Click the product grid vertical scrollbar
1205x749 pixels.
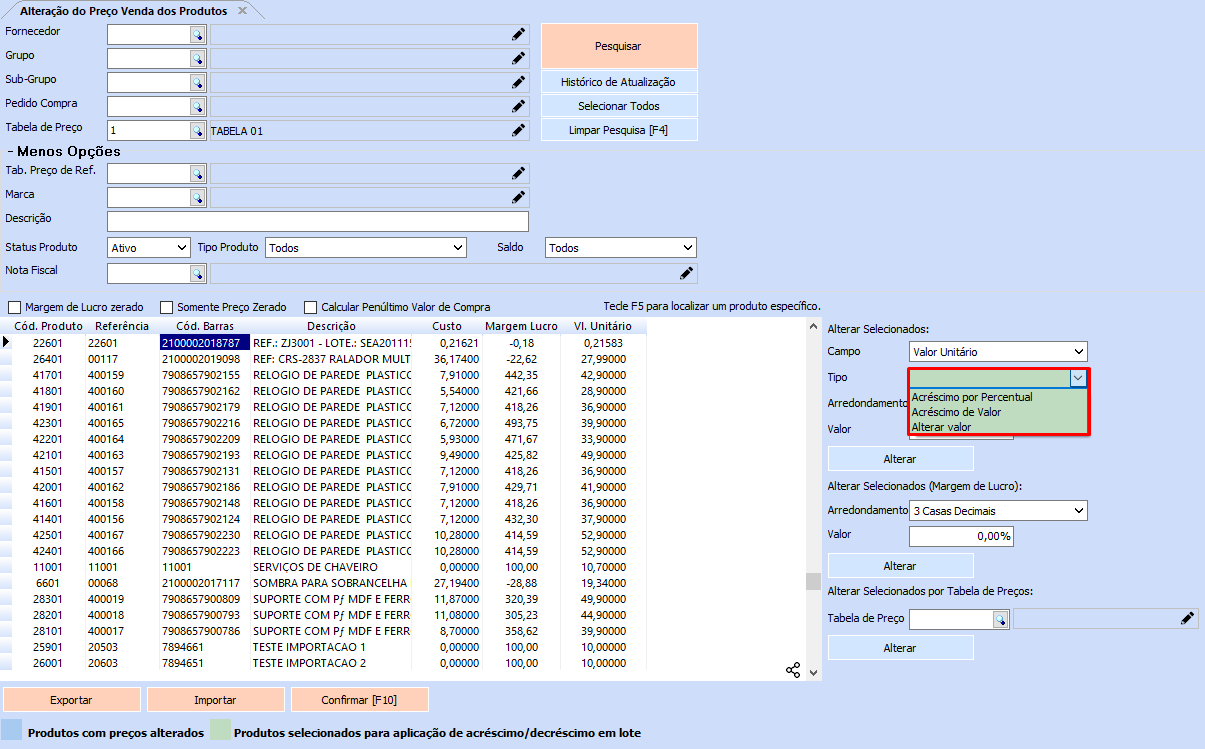point(813,500)
